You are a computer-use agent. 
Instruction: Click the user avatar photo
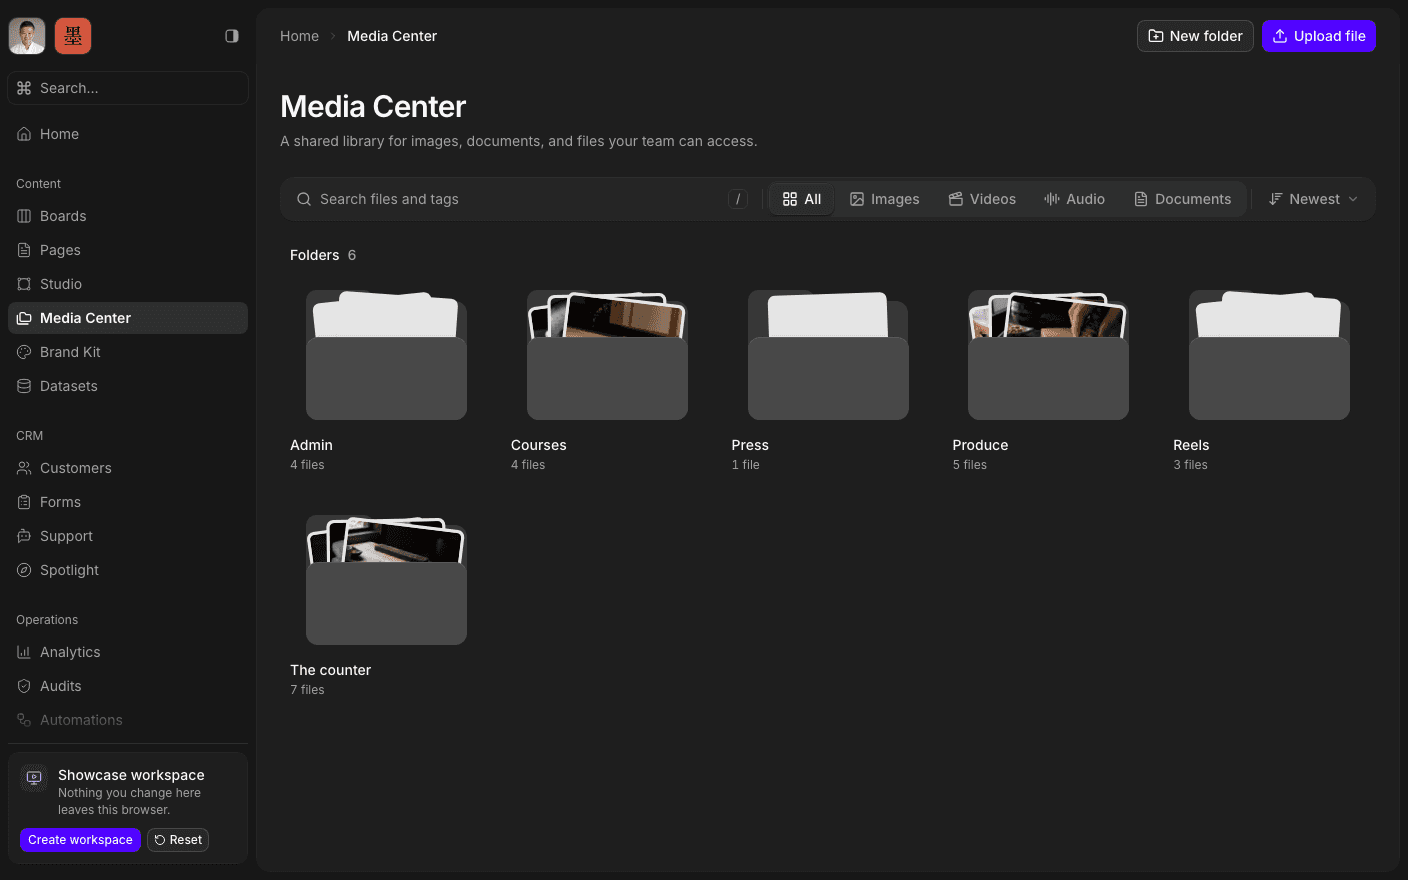click(x=27, y=36)
